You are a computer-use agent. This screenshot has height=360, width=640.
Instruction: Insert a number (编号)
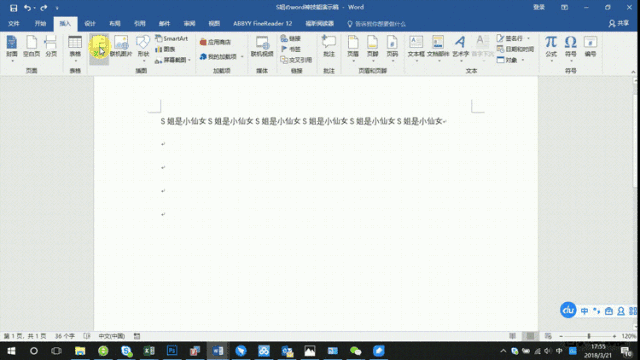590,46
